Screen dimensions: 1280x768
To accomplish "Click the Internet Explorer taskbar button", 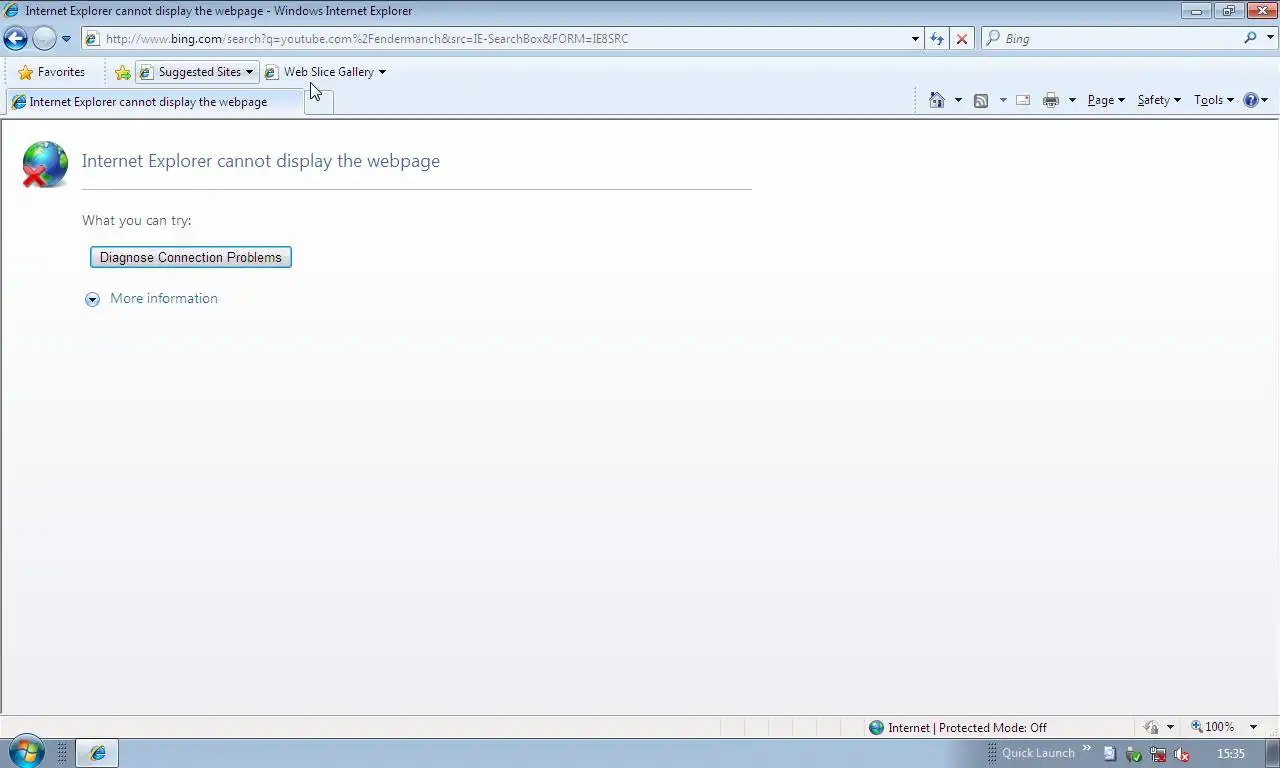I will pyautogui.click(x=98, y=753).
